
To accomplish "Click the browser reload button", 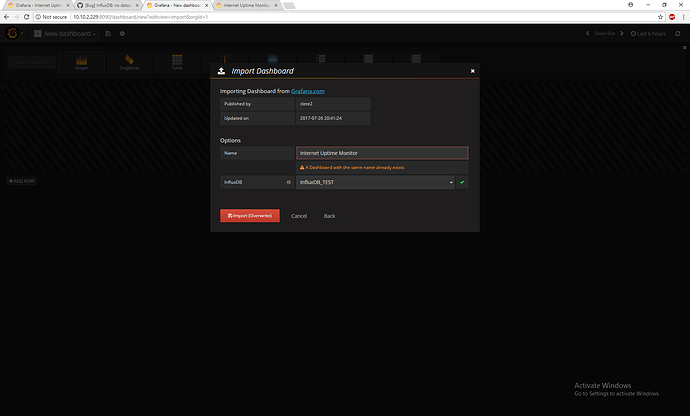I will click(x=26, y=17).
